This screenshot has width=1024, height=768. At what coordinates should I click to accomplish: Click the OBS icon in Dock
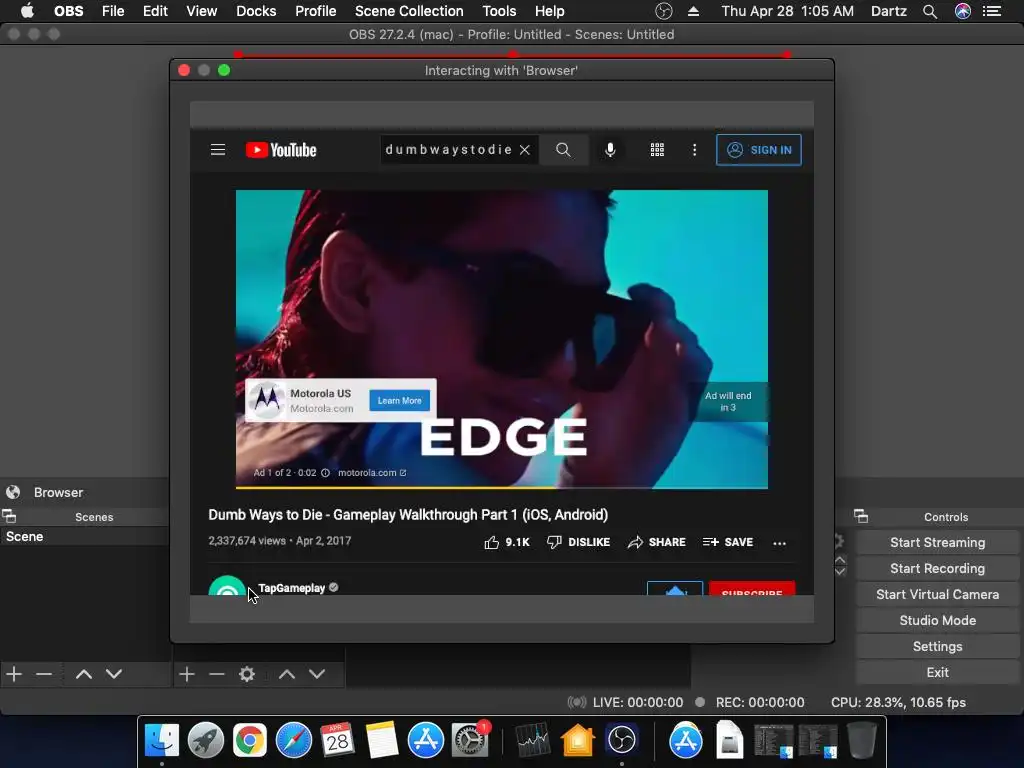pyautogui.click(x=622, y=741)
